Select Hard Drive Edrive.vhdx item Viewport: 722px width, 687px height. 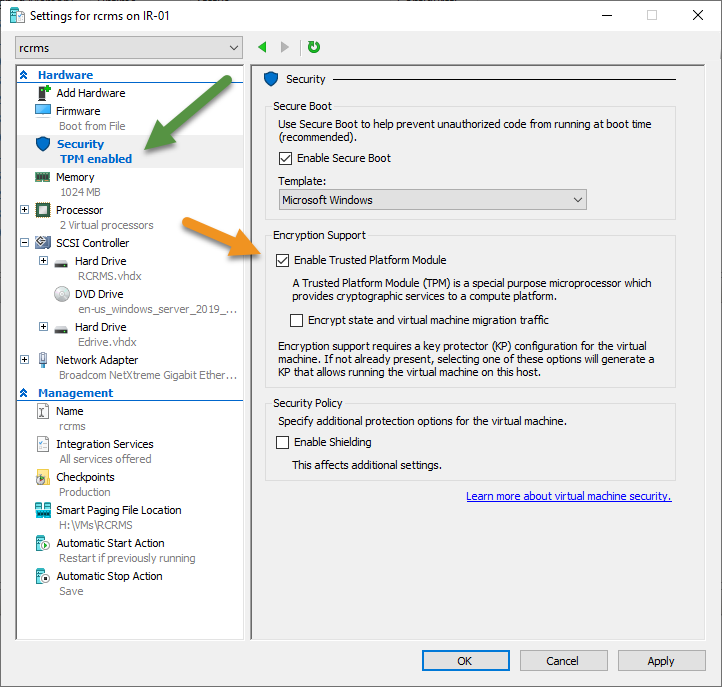click(100, 327)
